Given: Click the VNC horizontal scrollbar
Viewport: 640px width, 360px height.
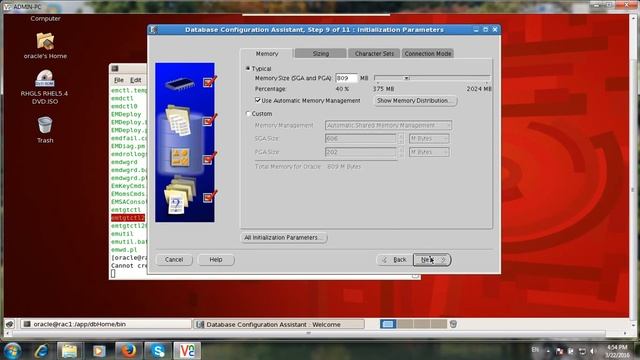Looking at the screenshot, I should tap(309, 333).
